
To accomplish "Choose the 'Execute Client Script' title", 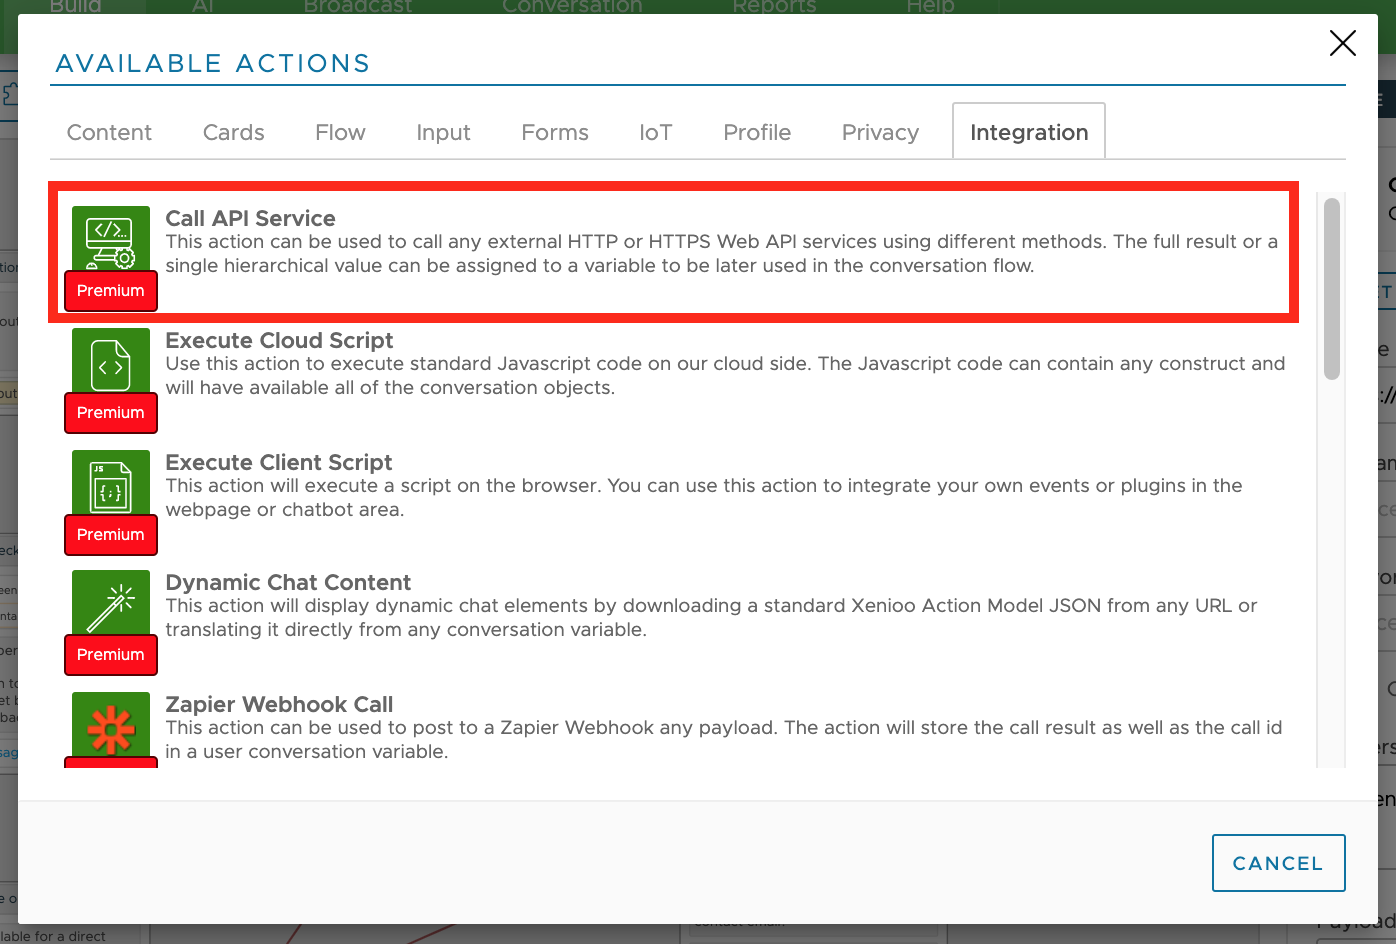I will pos(278,462).
